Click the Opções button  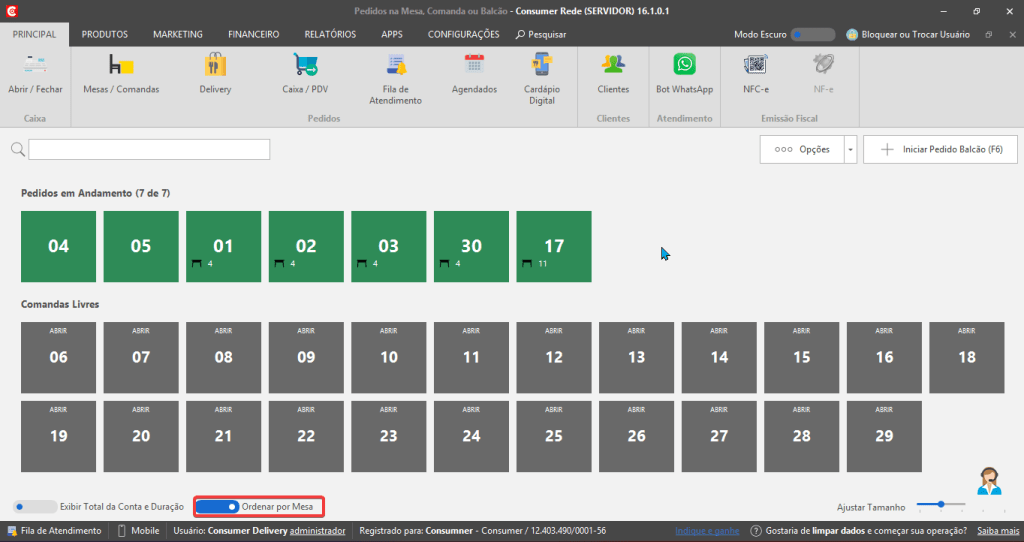[x=802, y=150]
